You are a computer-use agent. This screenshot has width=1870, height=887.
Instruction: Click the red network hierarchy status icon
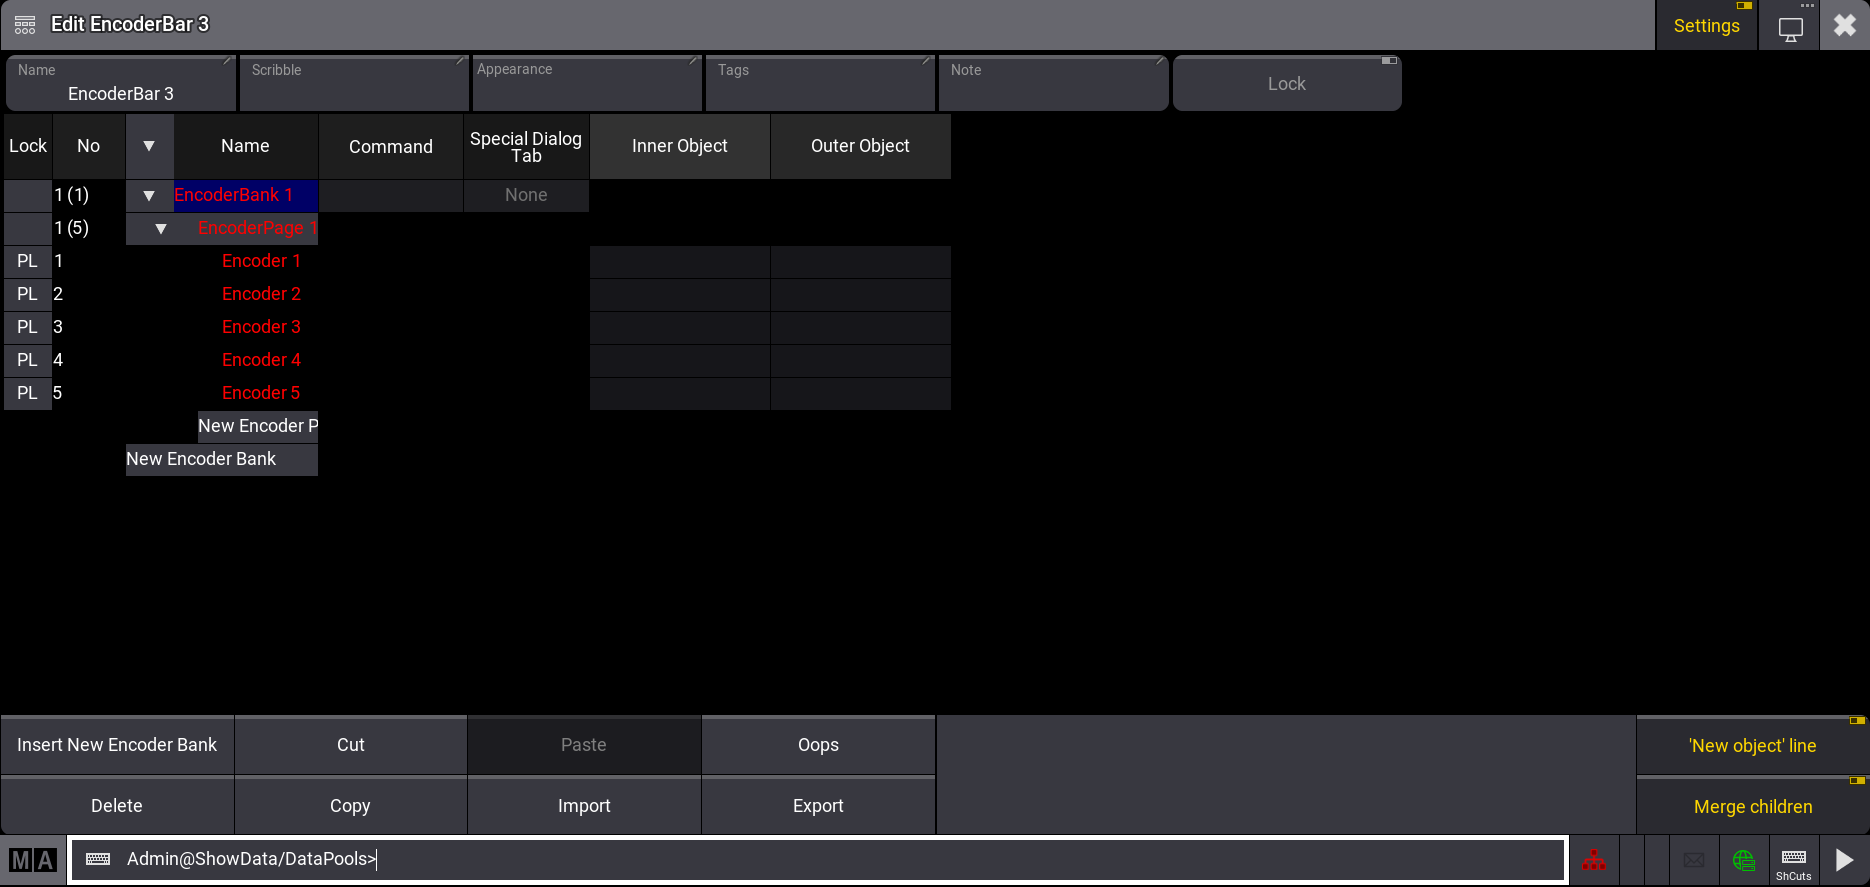tap(1593, 860)
